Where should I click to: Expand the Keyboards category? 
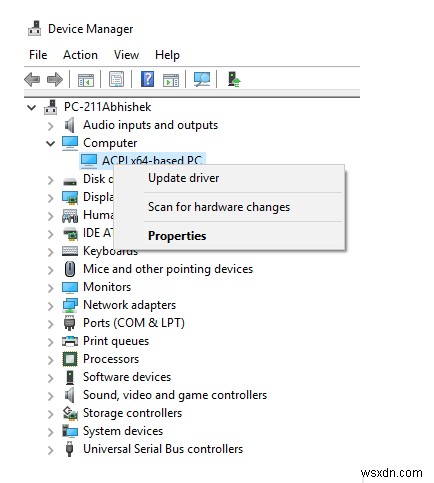(x=50, y=252)
